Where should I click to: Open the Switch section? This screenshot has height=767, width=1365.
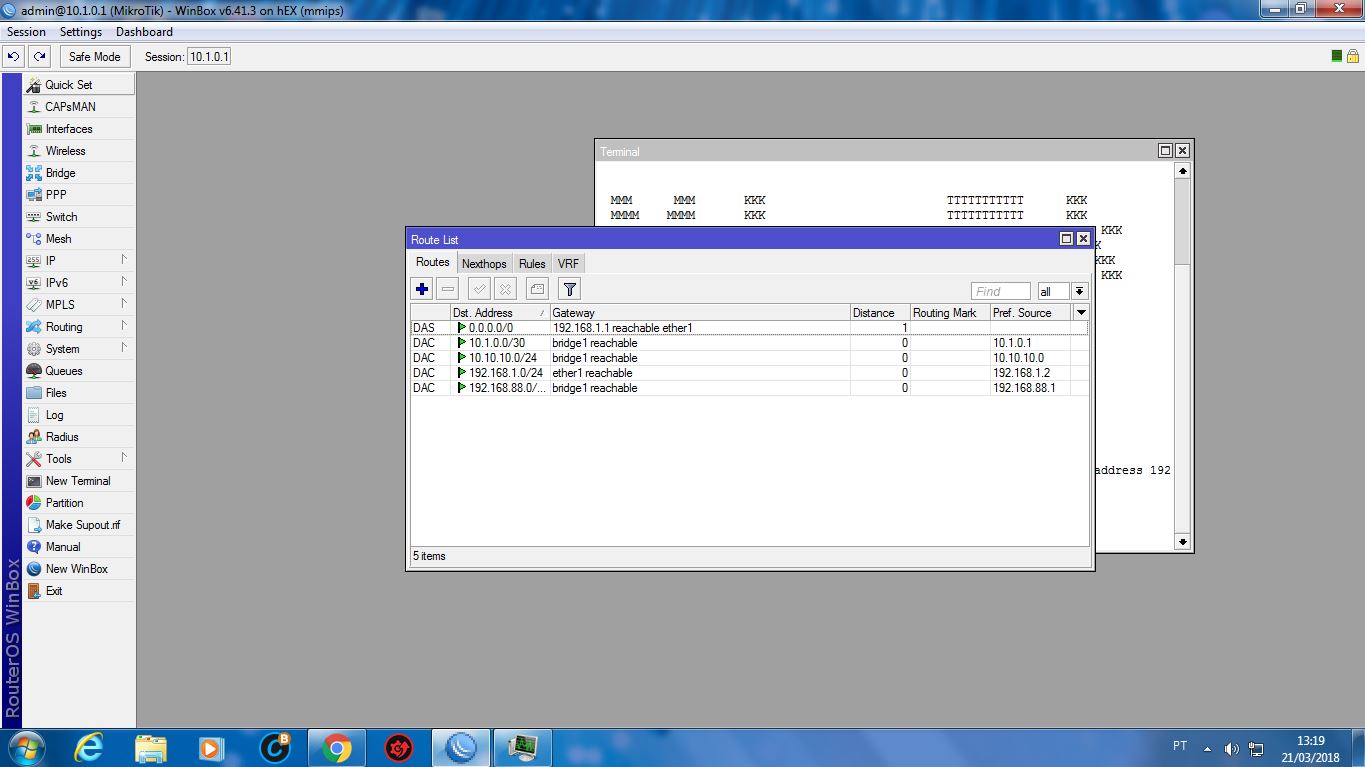click(x=79, y=217)
